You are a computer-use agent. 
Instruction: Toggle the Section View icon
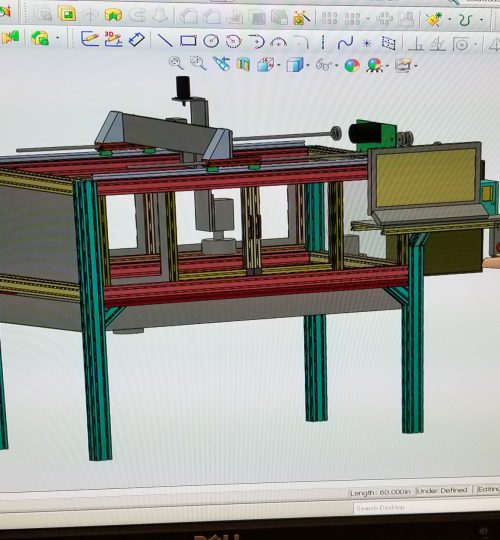(x=243, y=64)
